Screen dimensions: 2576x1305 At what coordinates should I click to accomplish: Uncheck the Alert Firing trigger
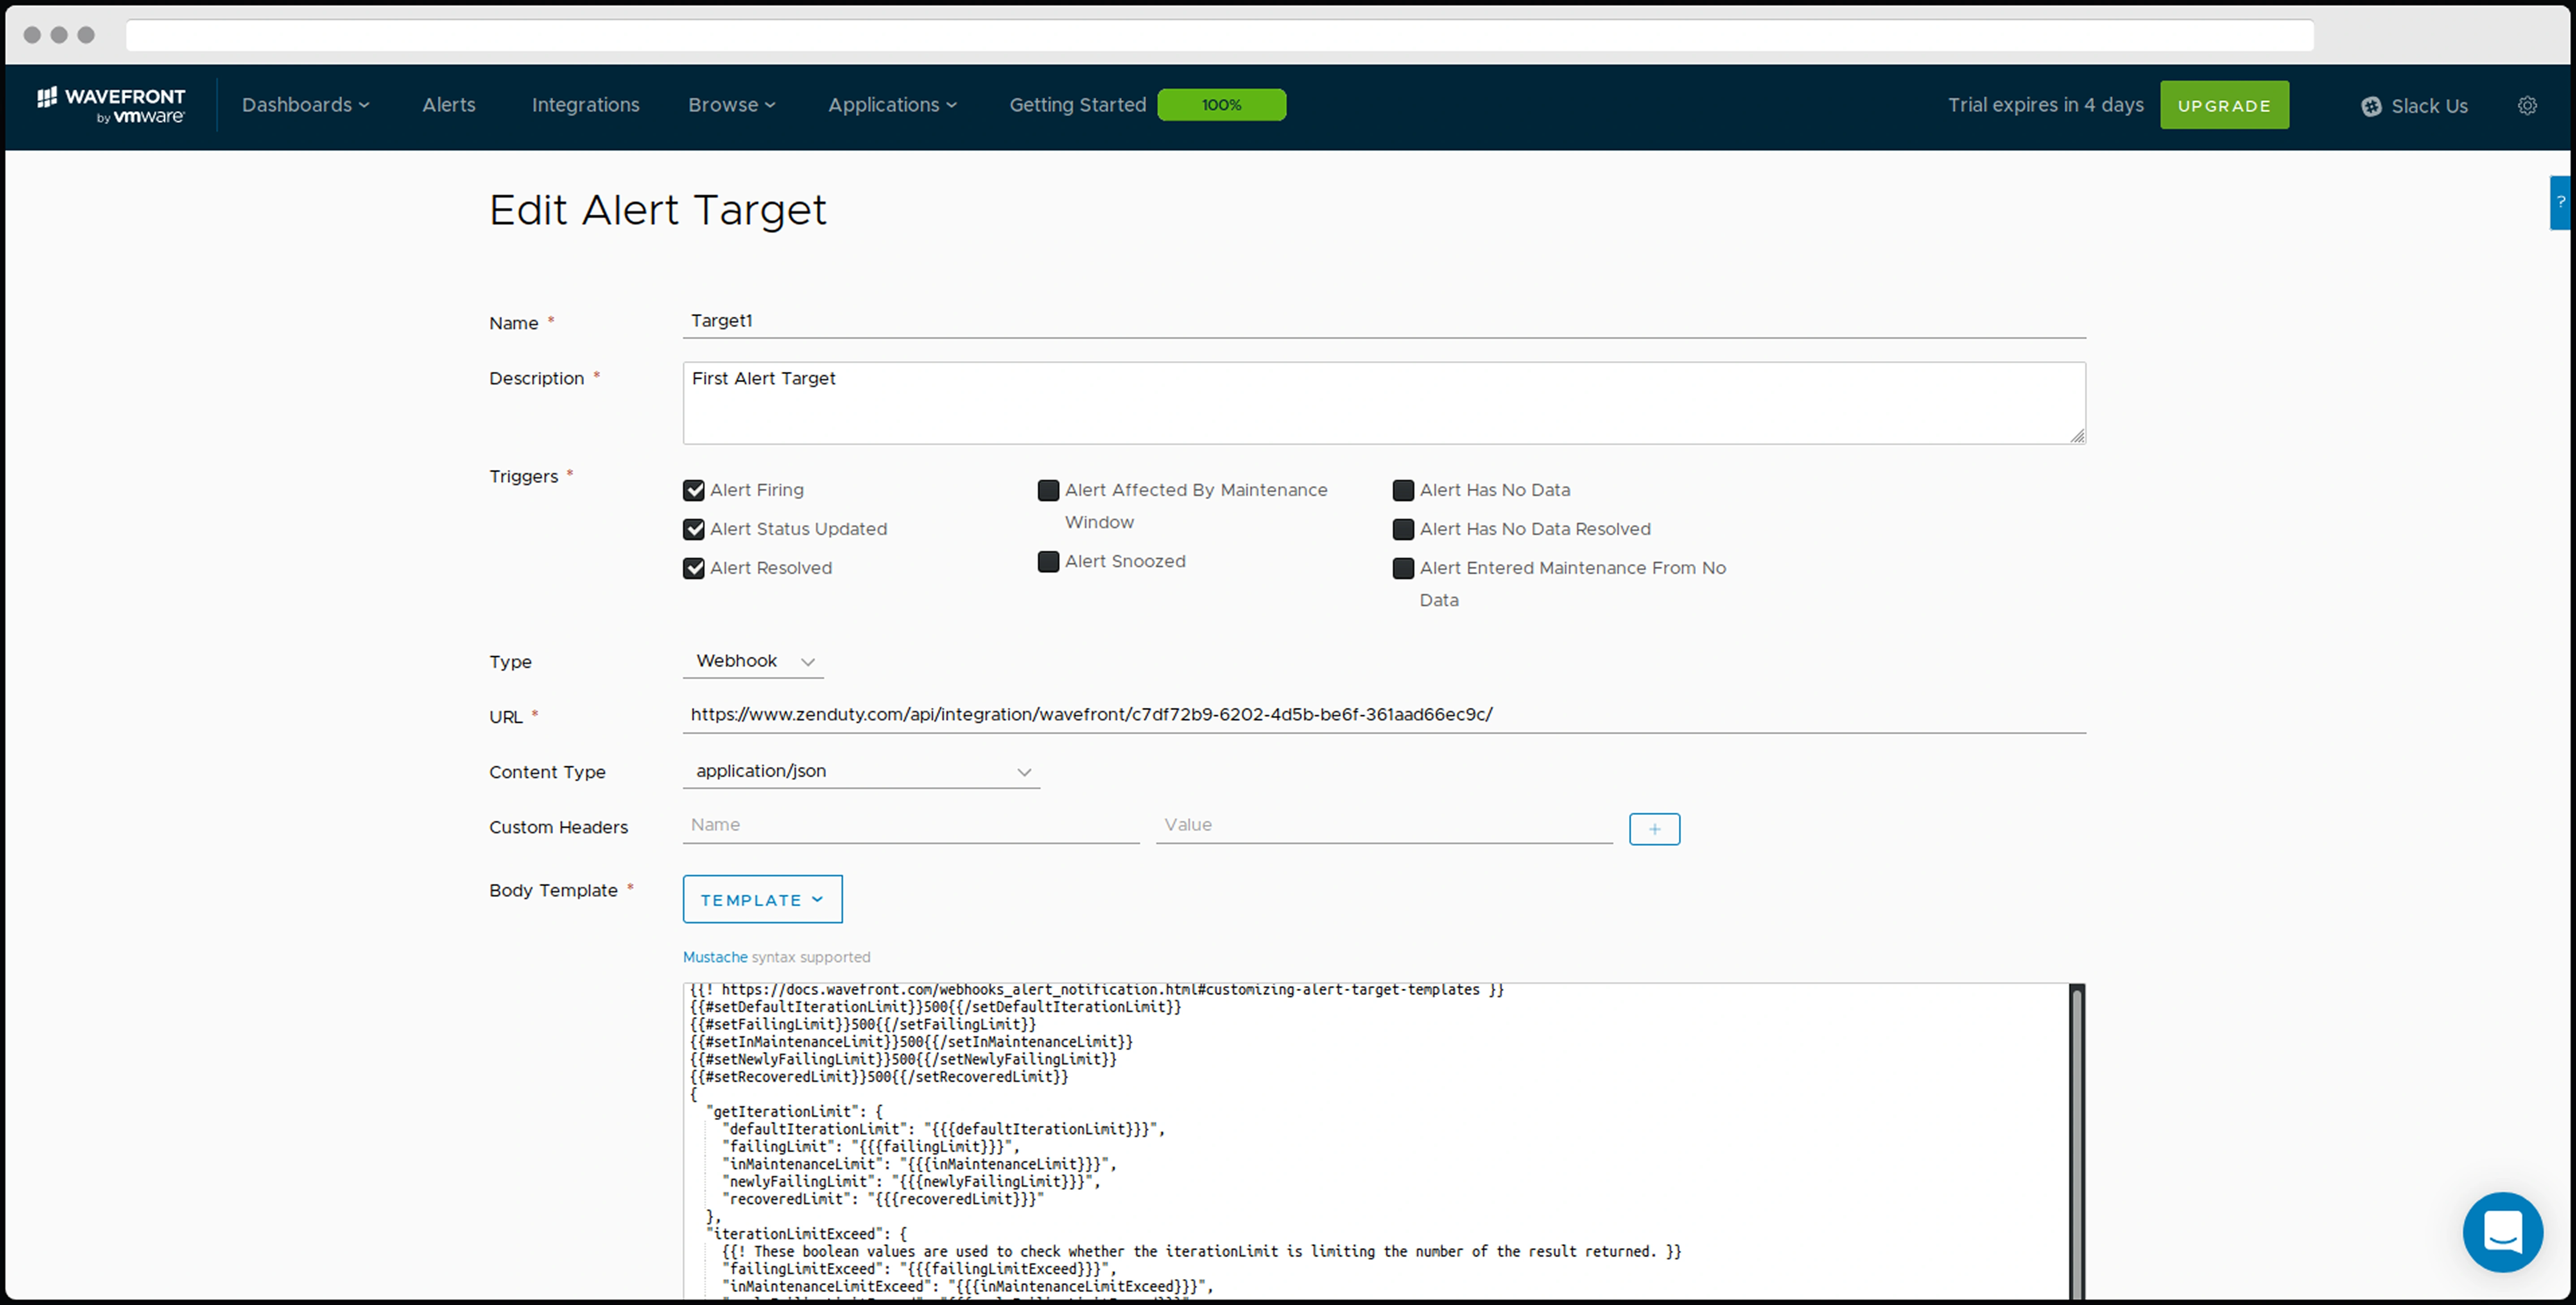click(x=693, y=490)
